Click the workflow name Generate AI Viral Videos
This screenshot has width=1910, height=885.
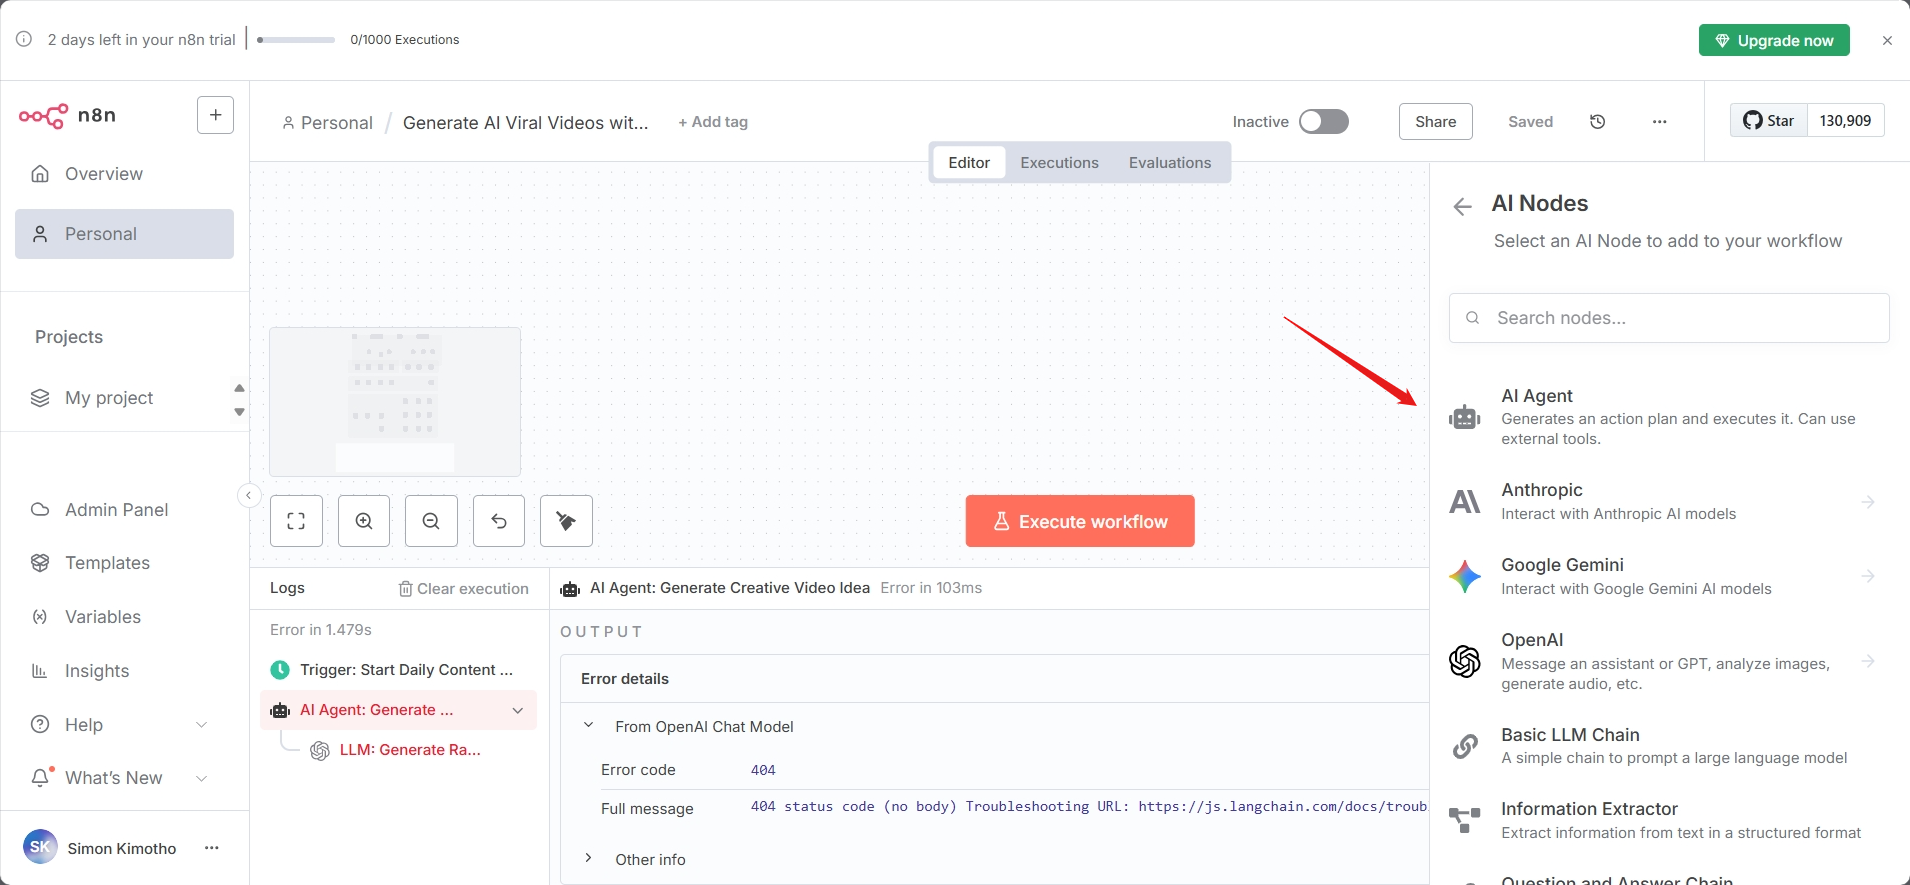point(526,123)
